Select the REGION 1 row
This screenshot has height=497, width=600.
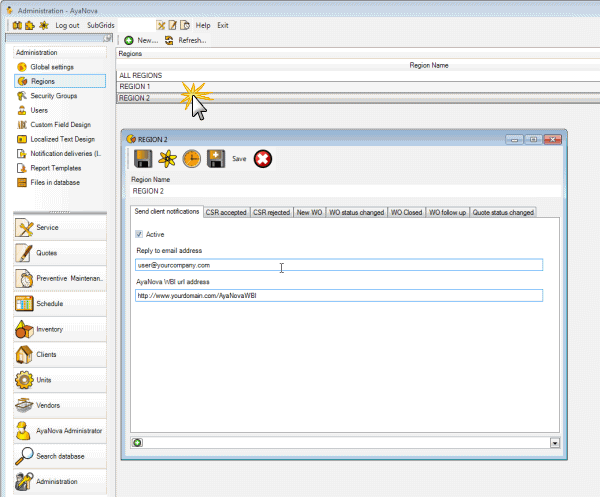(x=358, y=87)
